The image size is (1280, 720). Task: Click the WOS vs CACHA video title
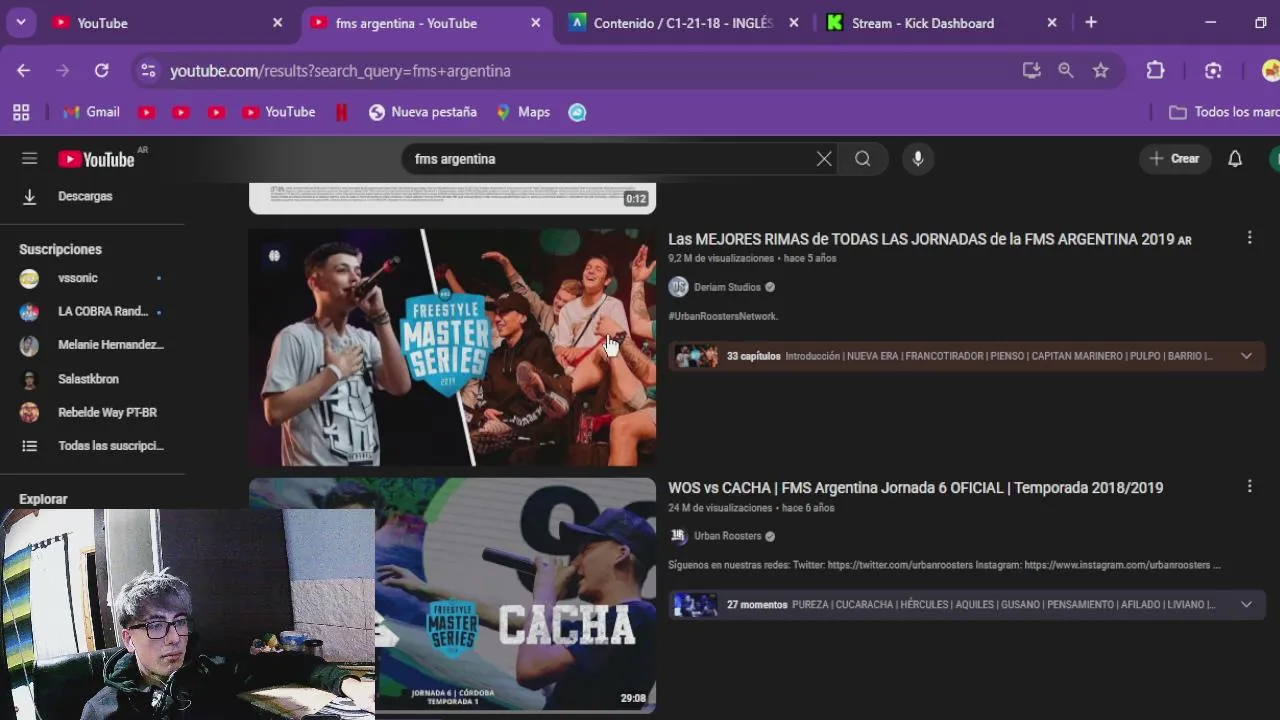(916, 488)
